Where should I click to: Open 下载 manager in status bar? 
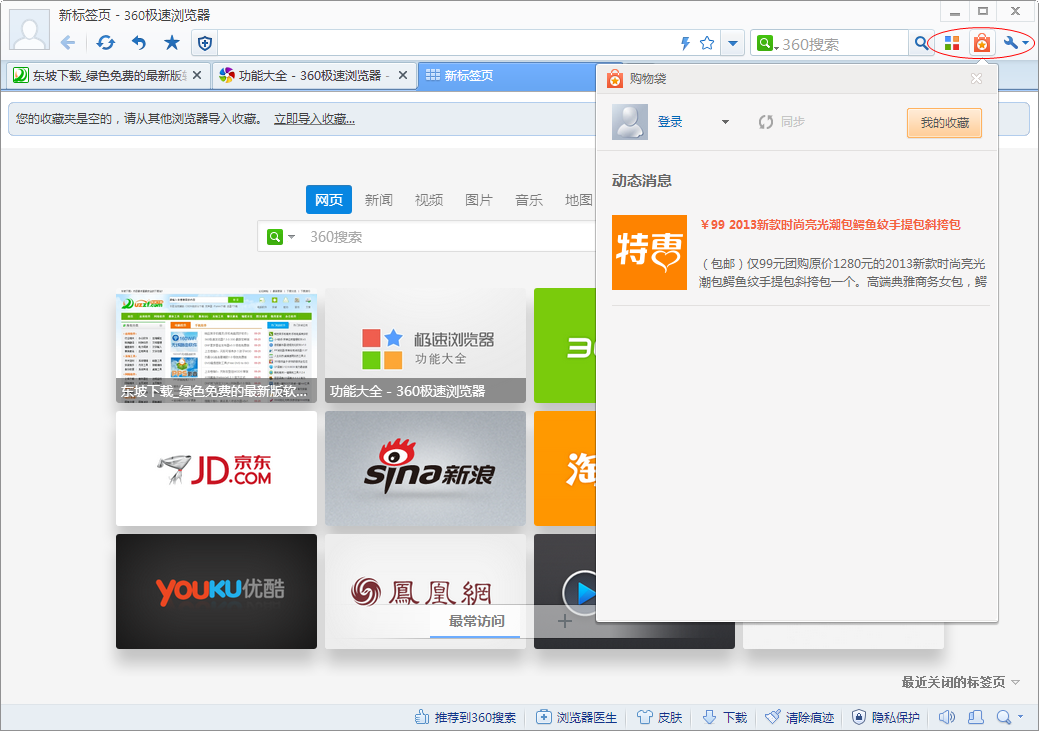tap(724, 717)
